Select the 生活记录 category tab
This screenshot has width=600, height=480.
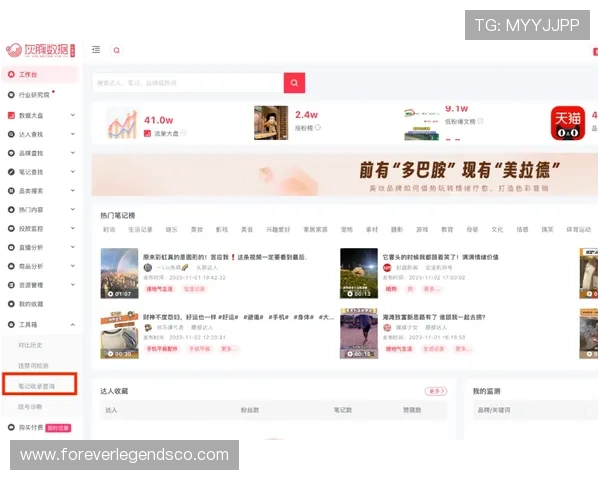coord(140,229)
